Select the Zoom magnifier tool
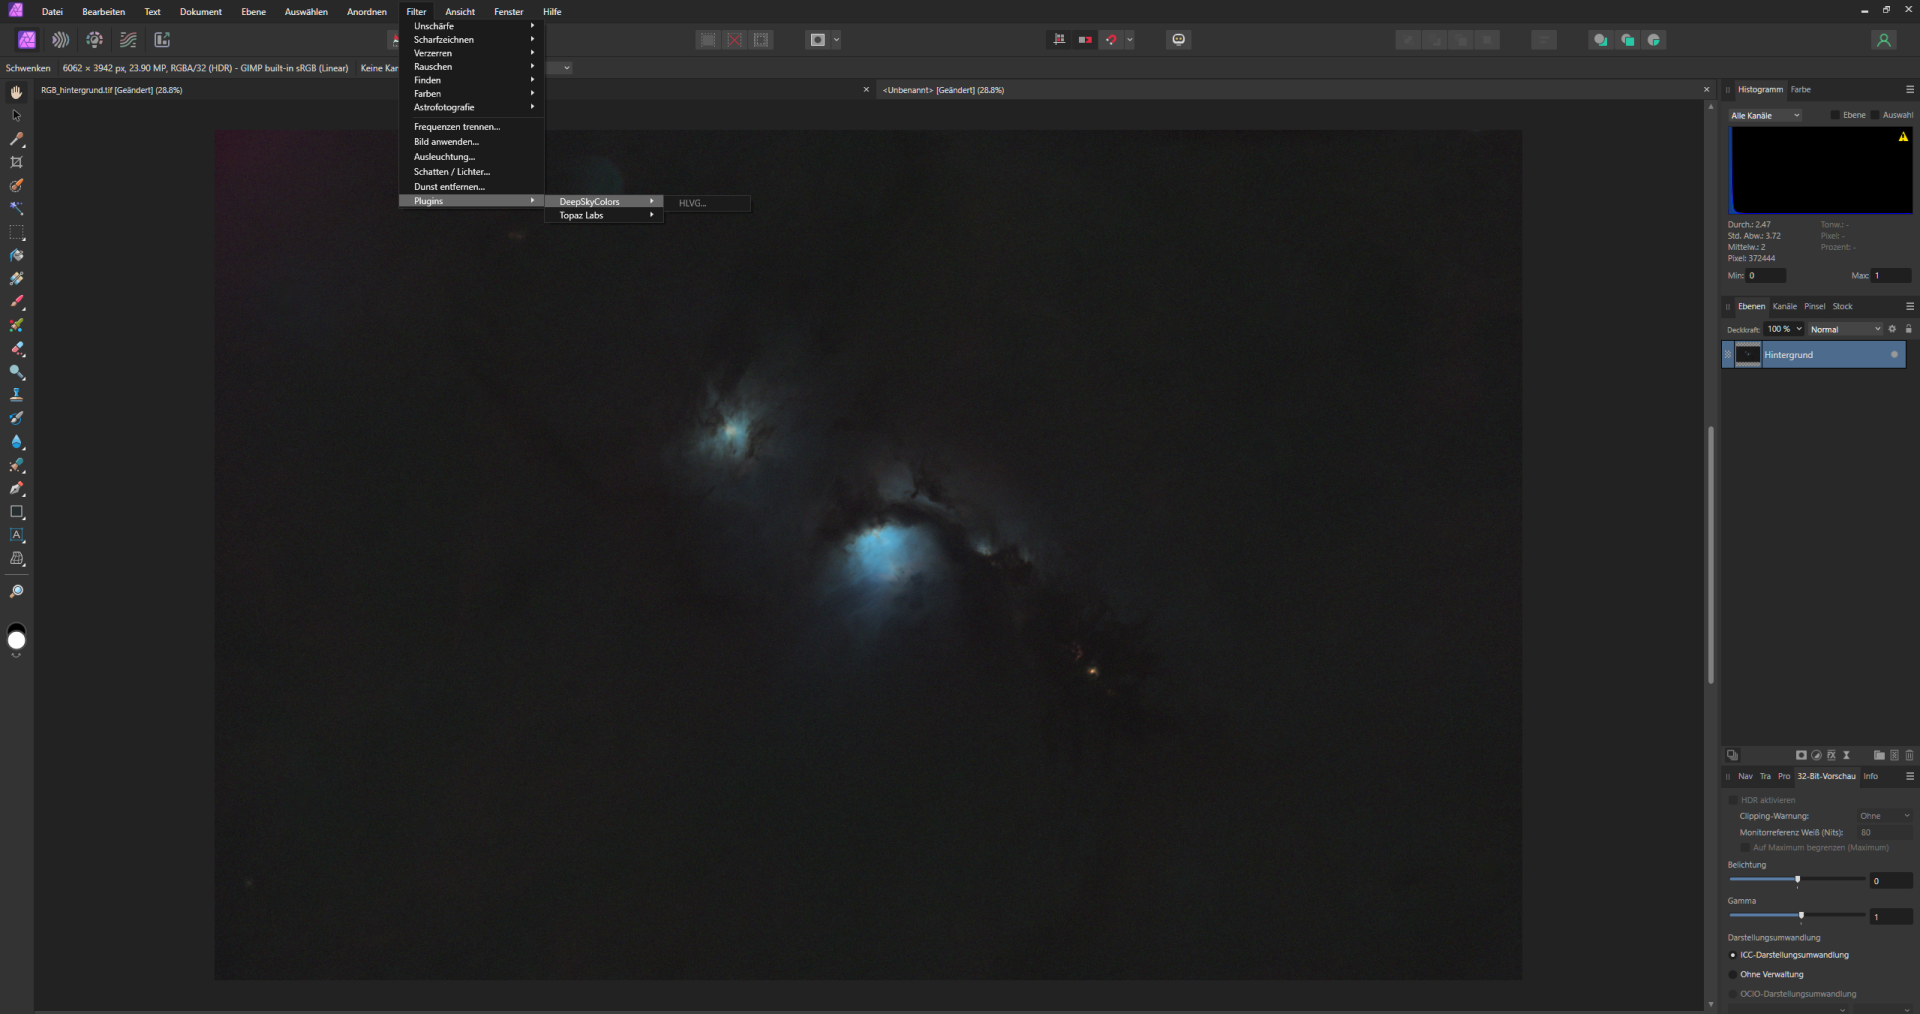The width and height of the screenshot is (1920, 1014). point(16,592)
